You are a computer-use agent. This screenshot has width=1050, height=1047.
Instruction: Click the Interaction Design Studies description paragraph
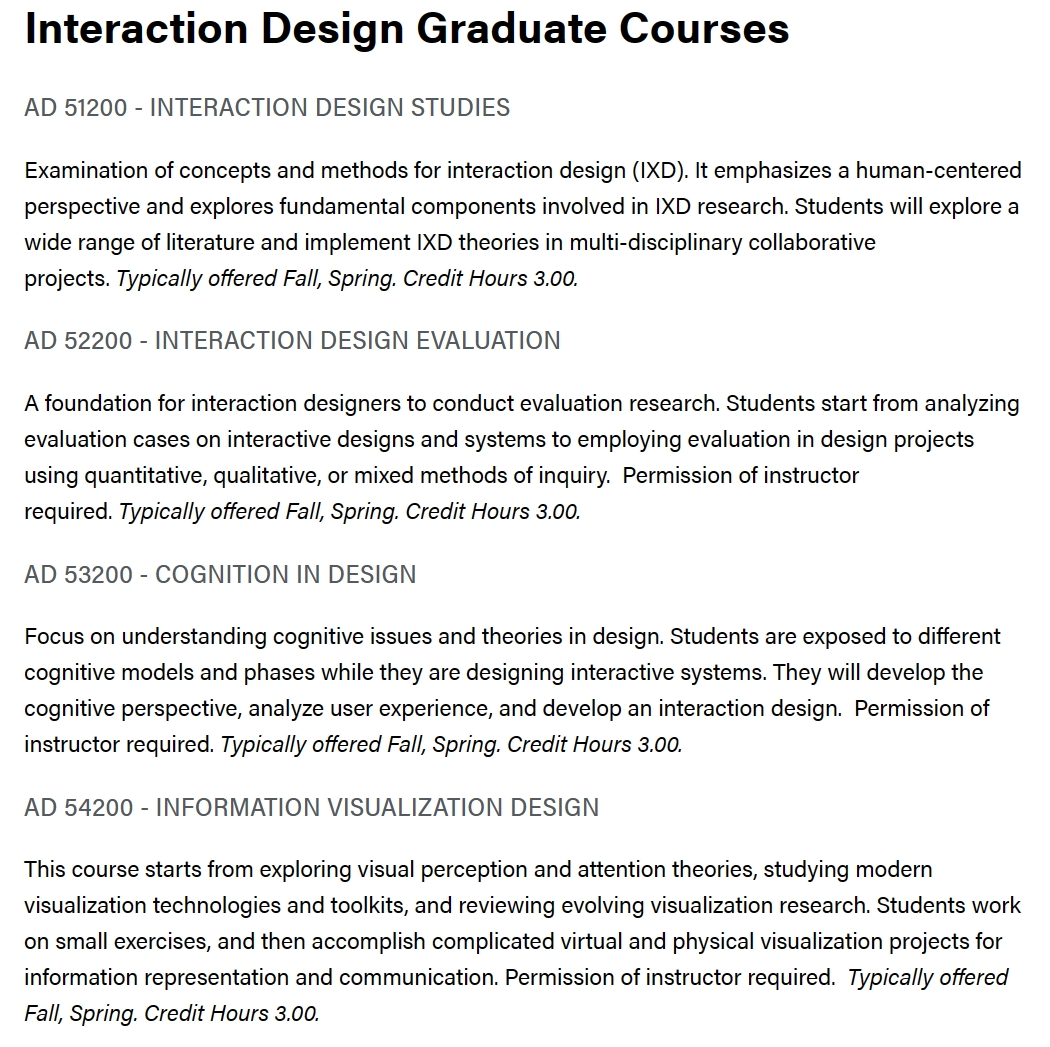(523, 224)
